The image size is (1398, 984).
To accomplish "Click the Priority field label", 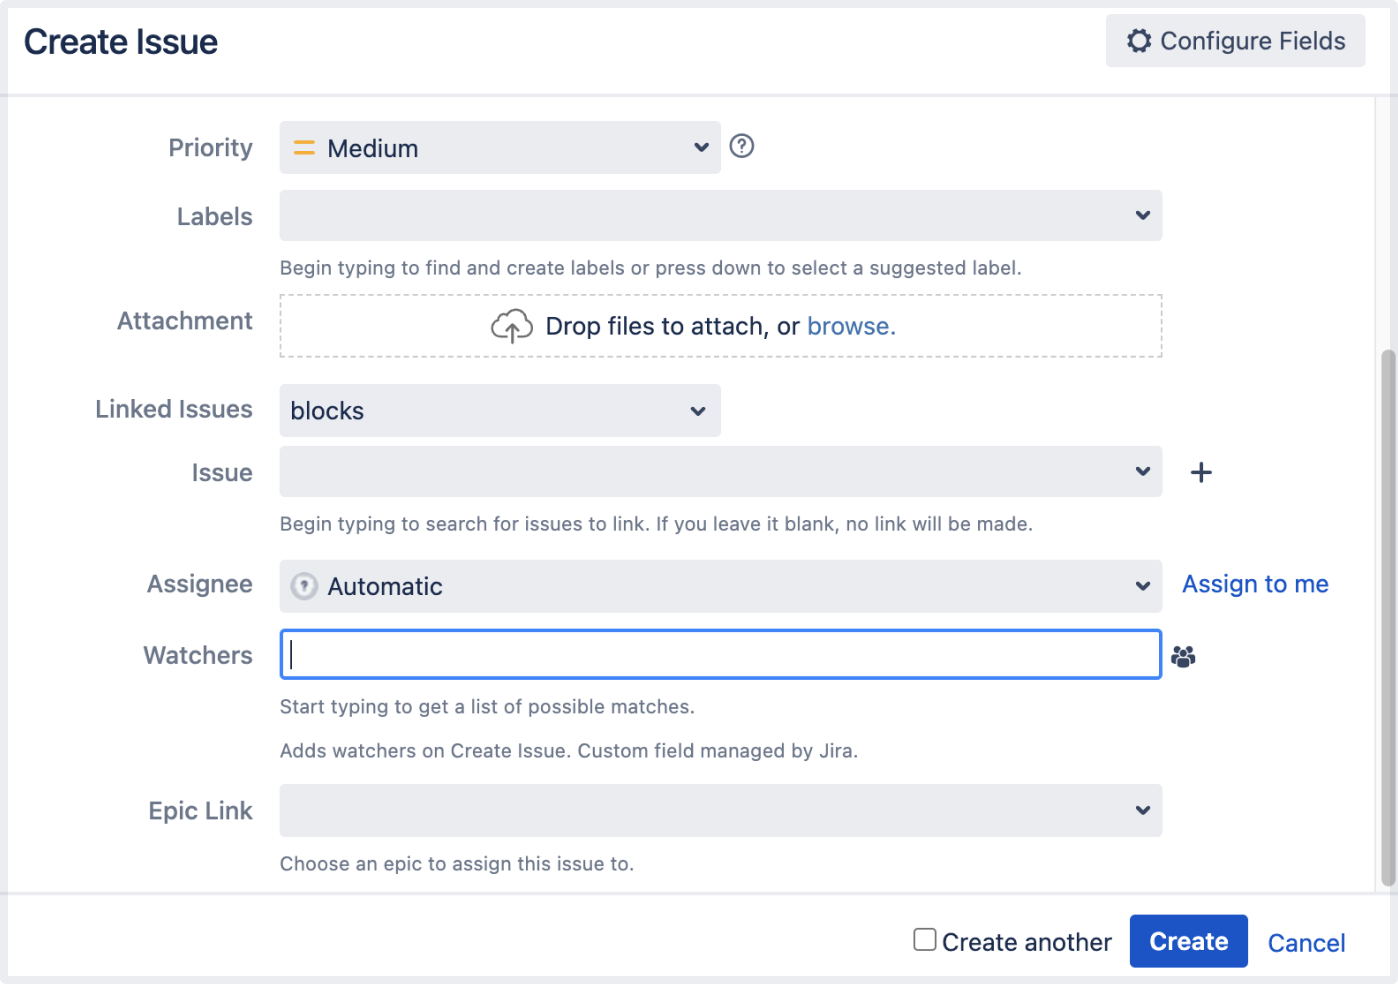I will pyautogui.click(x=210, y=148).
